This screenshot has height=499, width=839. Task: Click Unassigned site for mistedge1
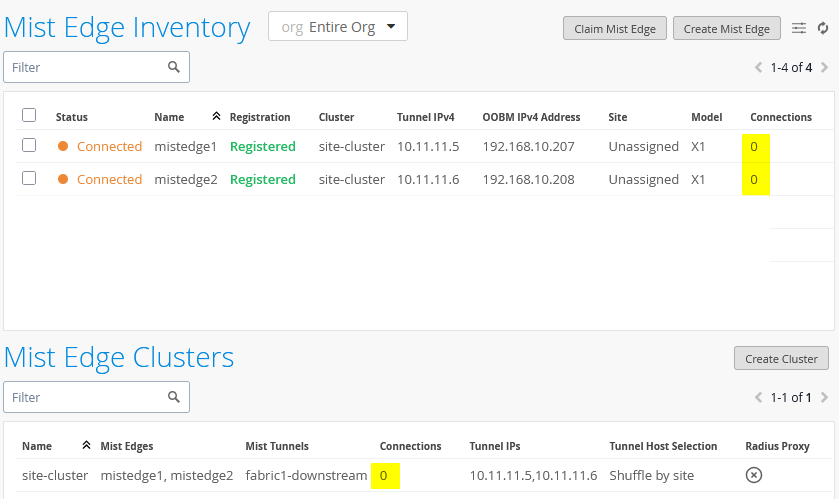644,147
